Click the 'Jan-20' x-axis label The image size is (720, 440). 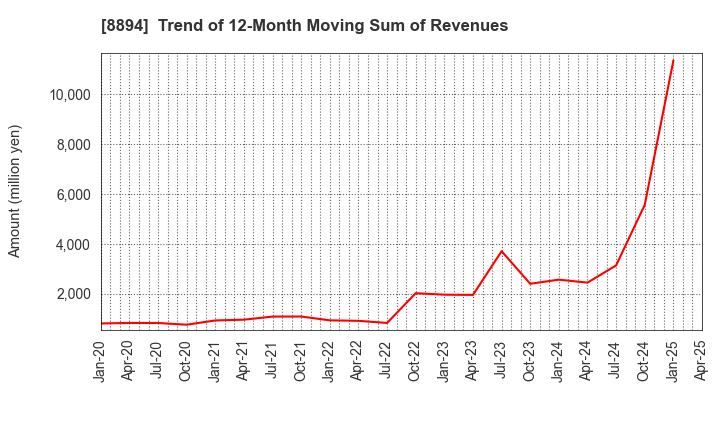(99, 361)
